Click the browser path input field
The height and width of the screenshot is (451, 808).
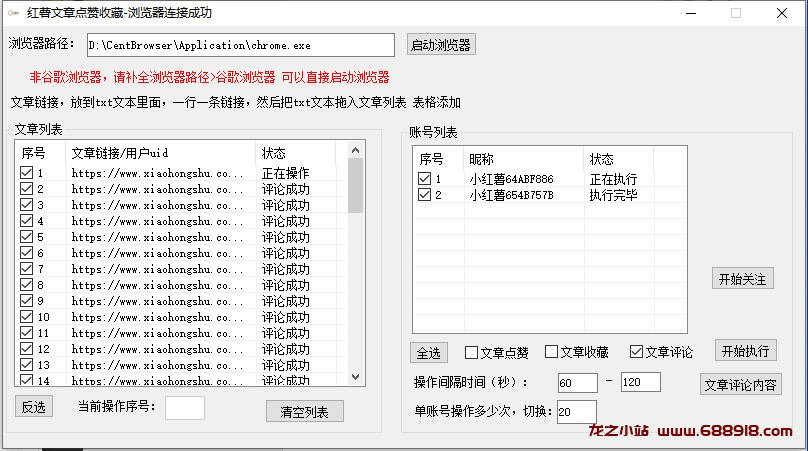point(241,45)
